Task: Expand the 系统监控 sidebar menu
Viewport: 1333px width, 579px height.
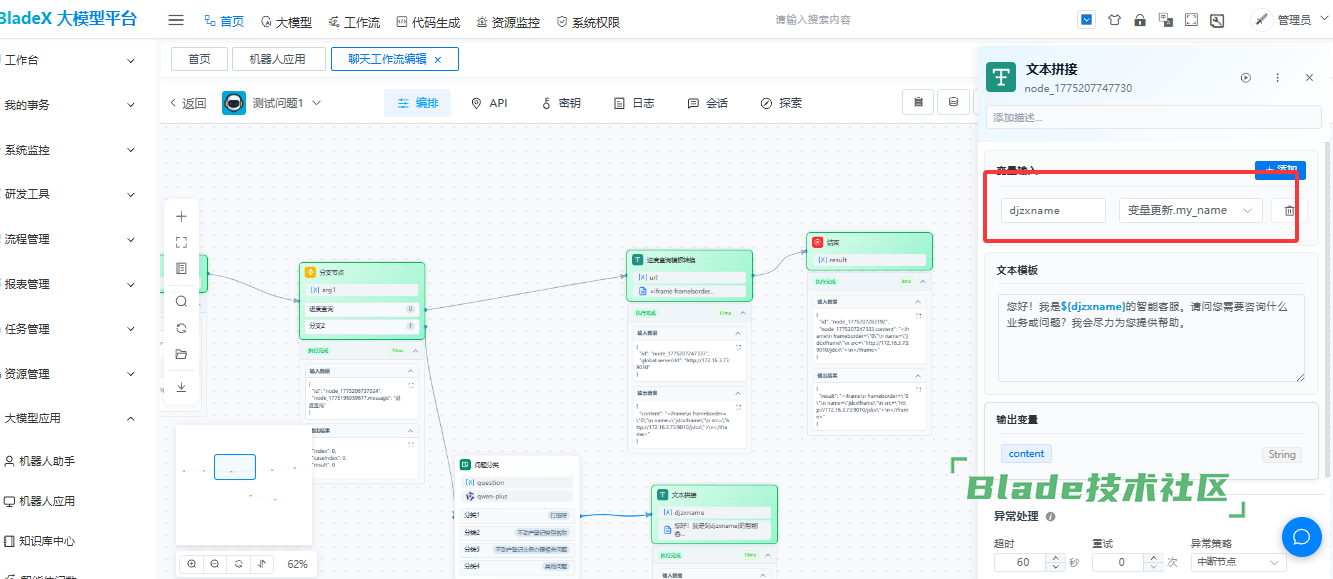Action: [70, 150]
